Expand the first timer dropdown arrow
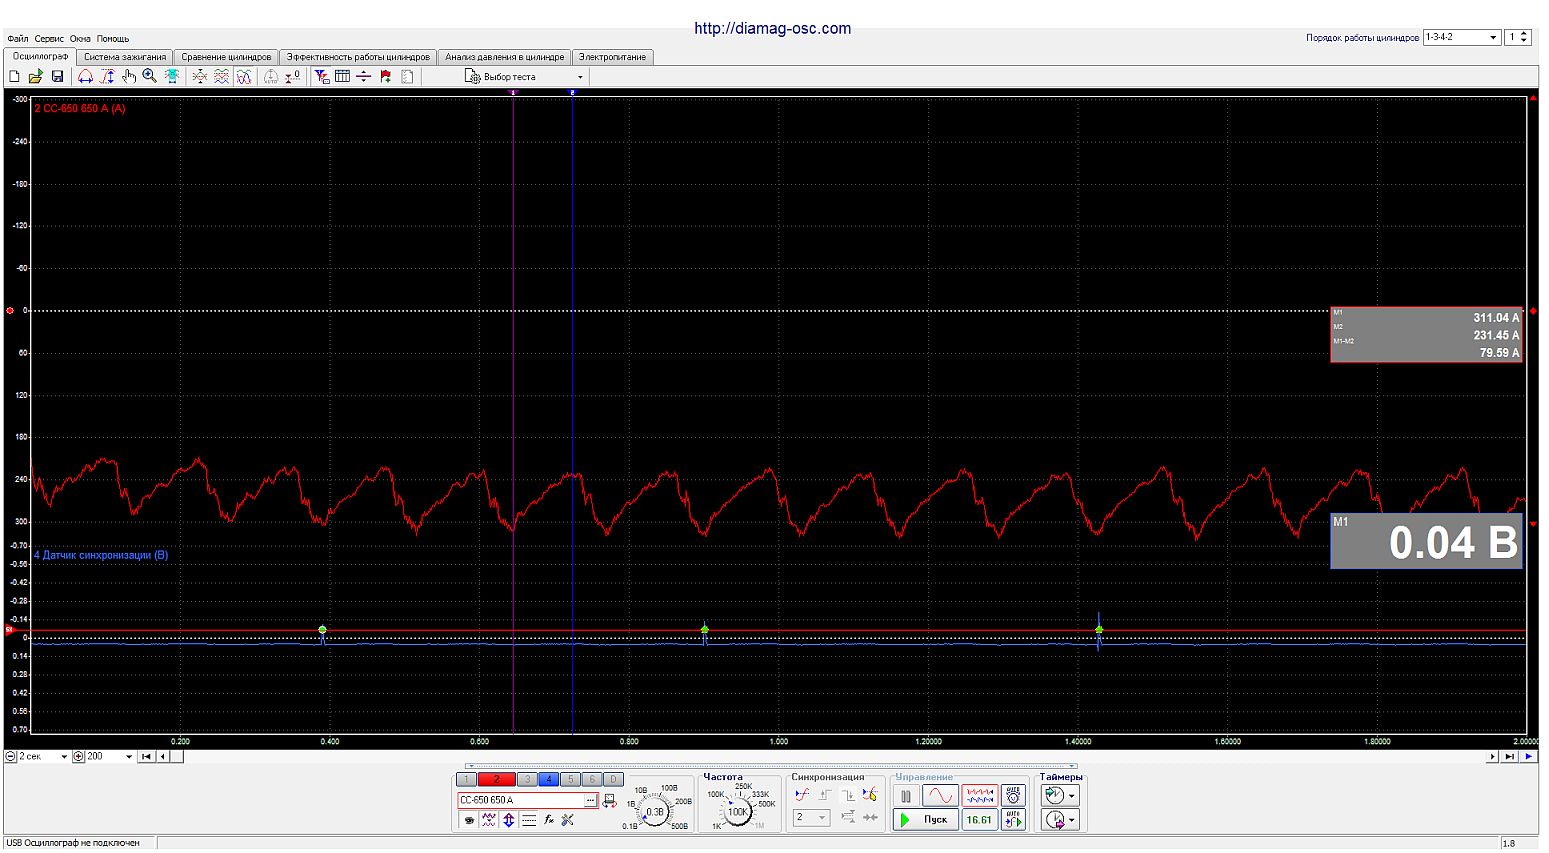Image resolution: width=1549 pixels, height=853 pixels. pos(1072,796)
